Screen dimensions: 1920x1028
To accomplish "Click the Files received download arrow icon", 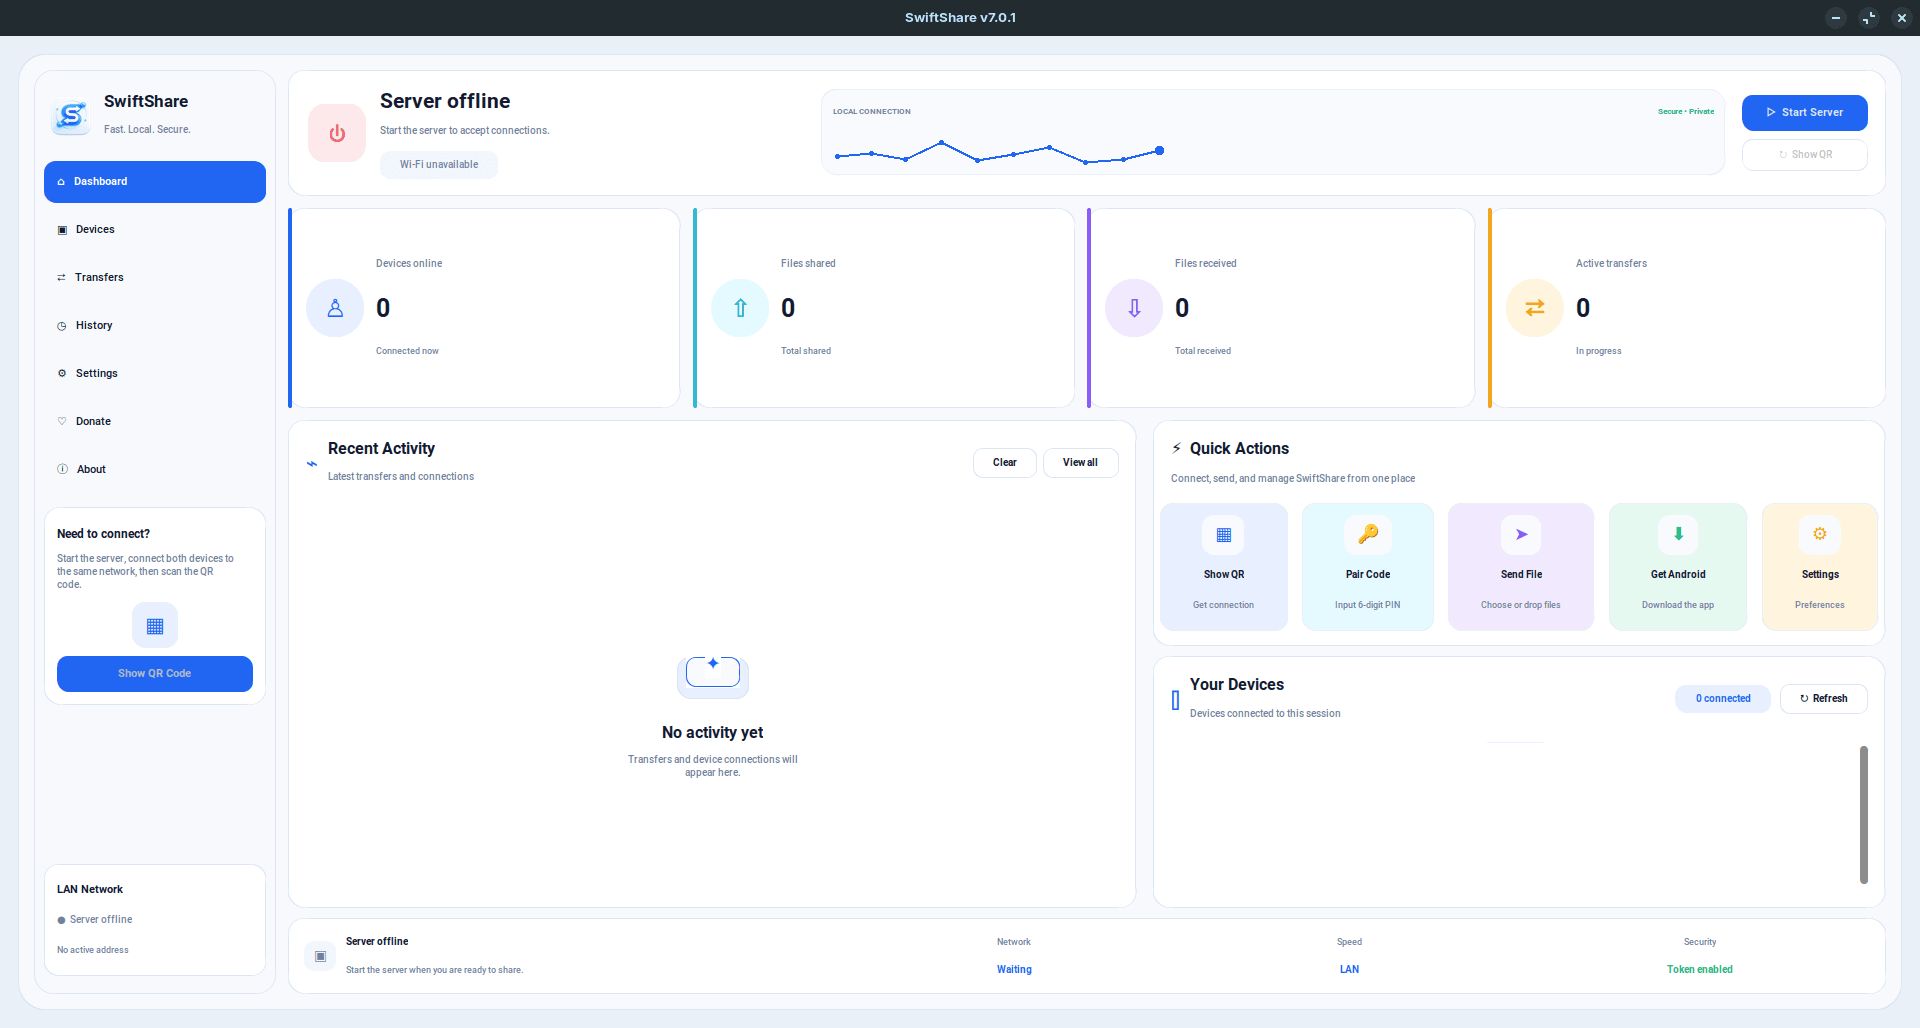I will pos(1134,308).
